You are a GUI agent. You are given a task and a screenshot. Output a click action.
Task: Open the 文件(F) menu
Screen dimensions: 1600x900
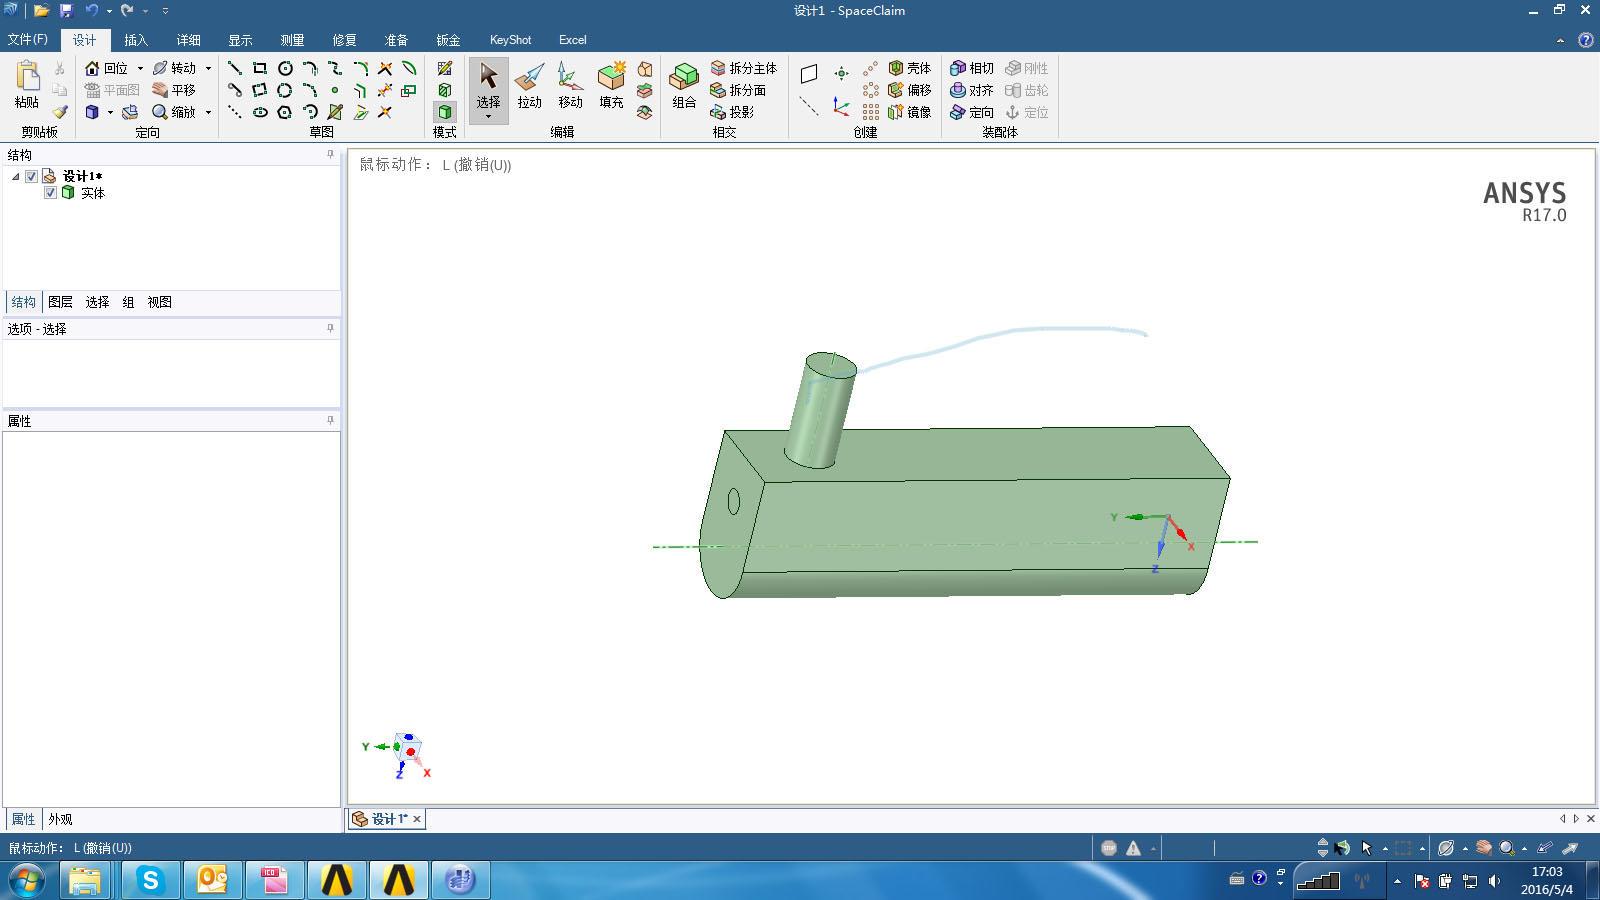pyautogui.click(x=27, y=39)
